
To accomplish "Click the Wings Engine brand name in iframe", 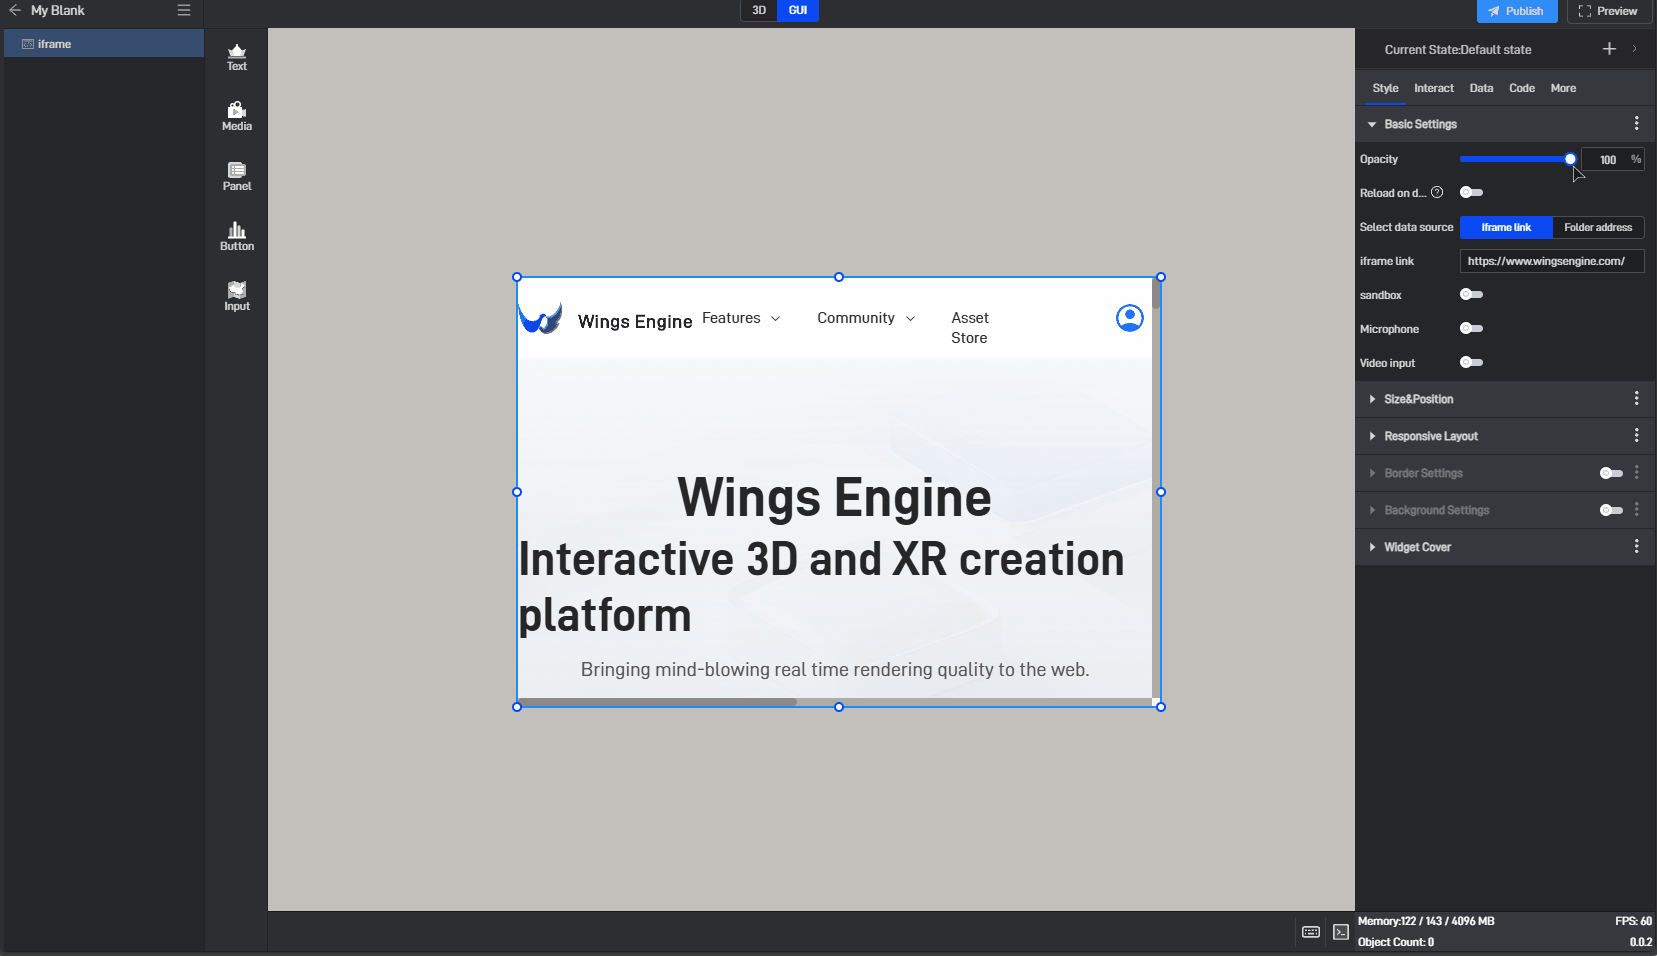I will point(635,321).
